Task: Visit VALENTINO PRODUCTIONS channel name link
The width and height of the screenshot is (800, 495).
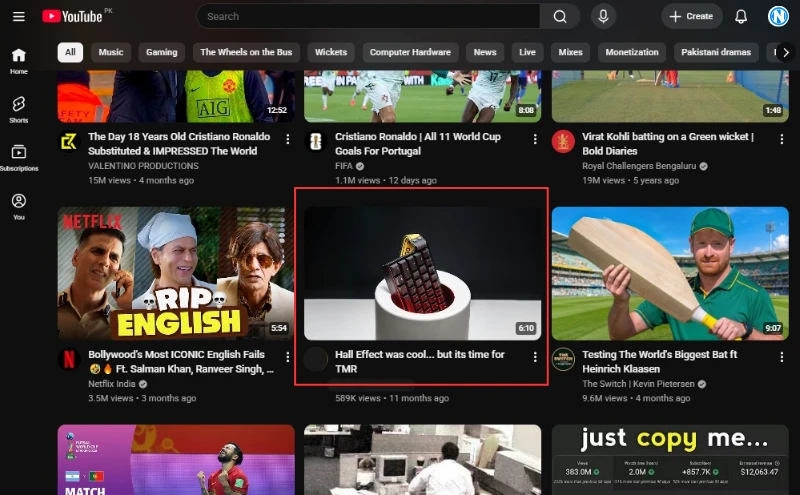Action: click(x=143, y=166)
